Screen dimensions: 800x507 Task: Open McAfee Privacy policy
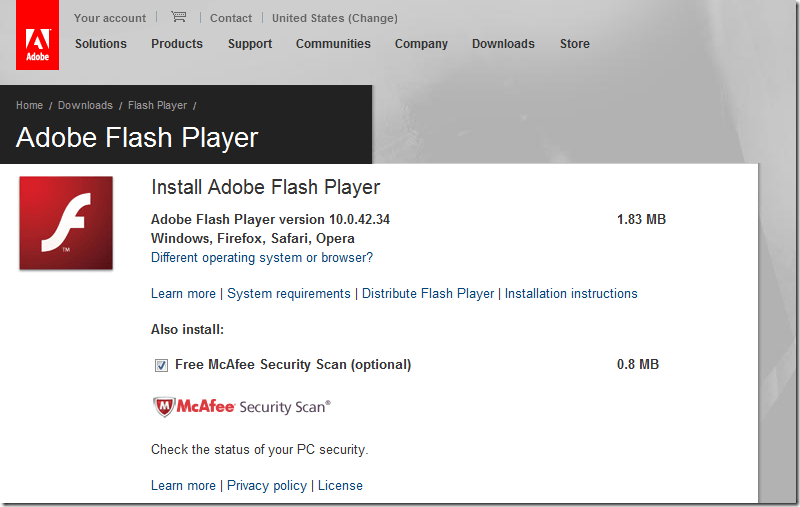pos(267,486)
